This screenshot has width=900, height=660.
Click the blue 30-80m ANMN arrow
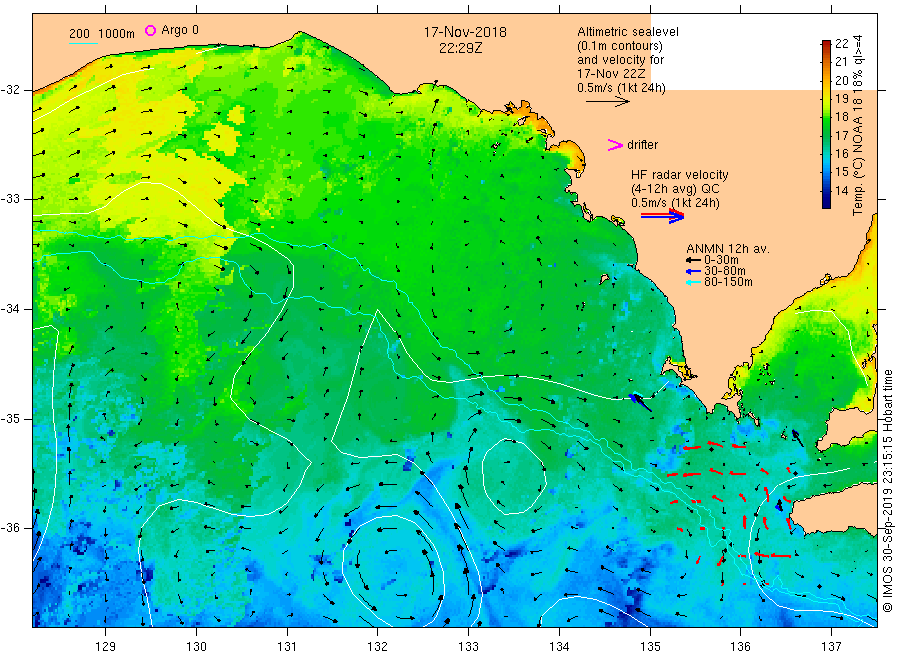tap(693, 271)
